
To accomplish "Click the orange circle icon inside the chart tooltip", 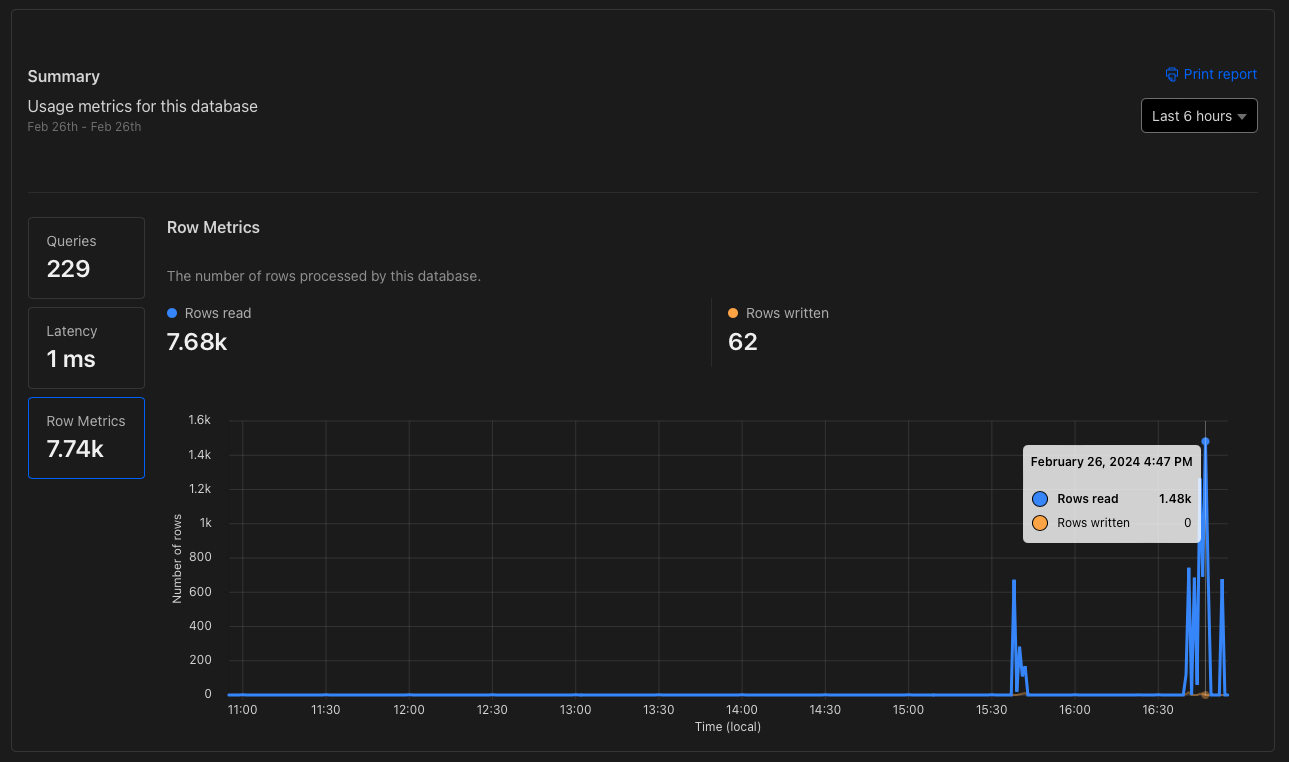I will point(1040,522).
